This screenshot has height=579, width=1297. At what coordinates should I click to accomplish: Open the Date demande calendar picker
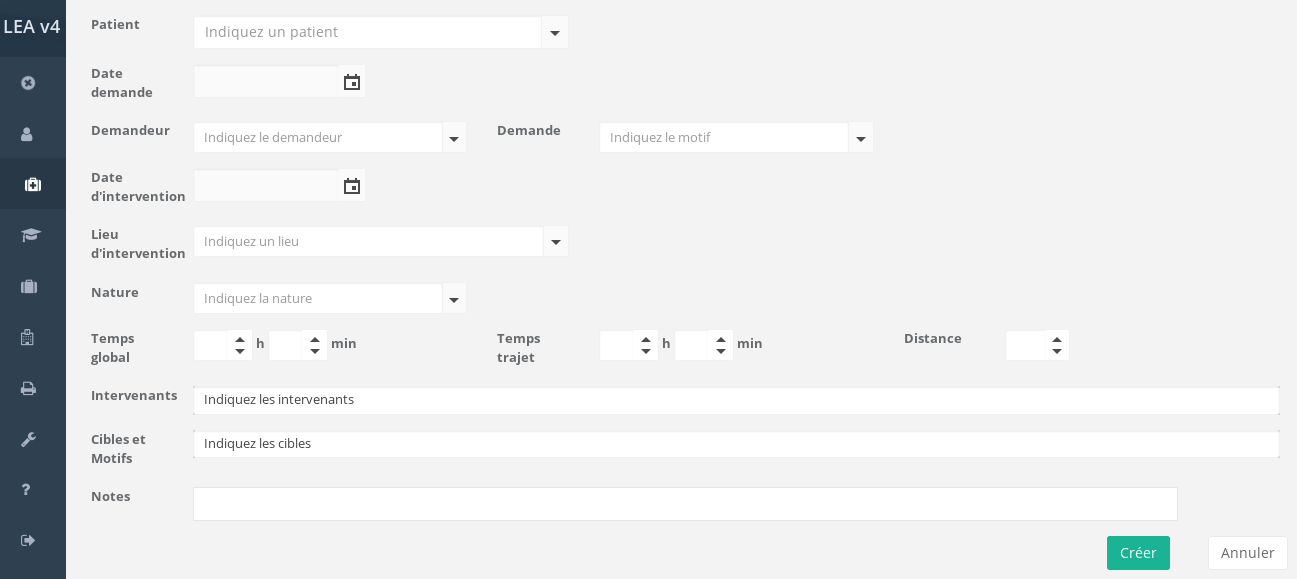[x=352, y=83]
